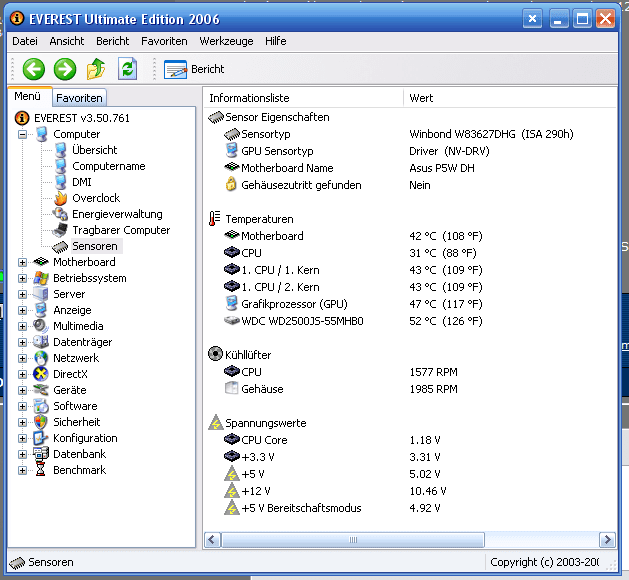Click the Energieverwaltung icon
This screenshot has width=629, height=580.
click(x=61, y=214)
